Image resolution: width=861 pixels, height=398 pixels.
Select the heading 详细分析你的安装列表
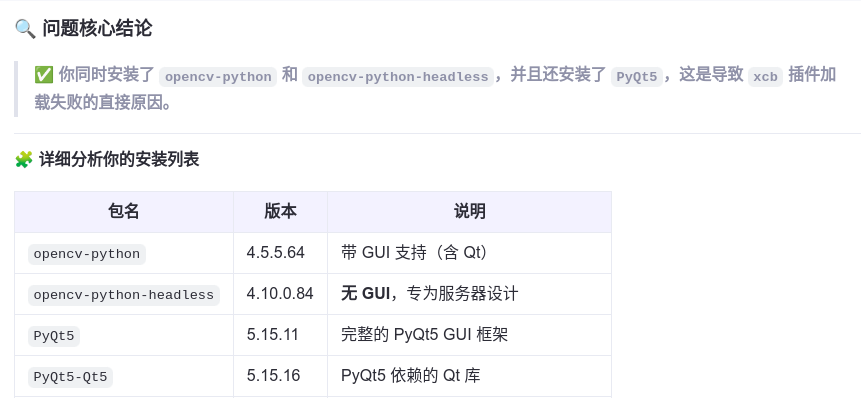pyautogui.click(x=119, y=160)
